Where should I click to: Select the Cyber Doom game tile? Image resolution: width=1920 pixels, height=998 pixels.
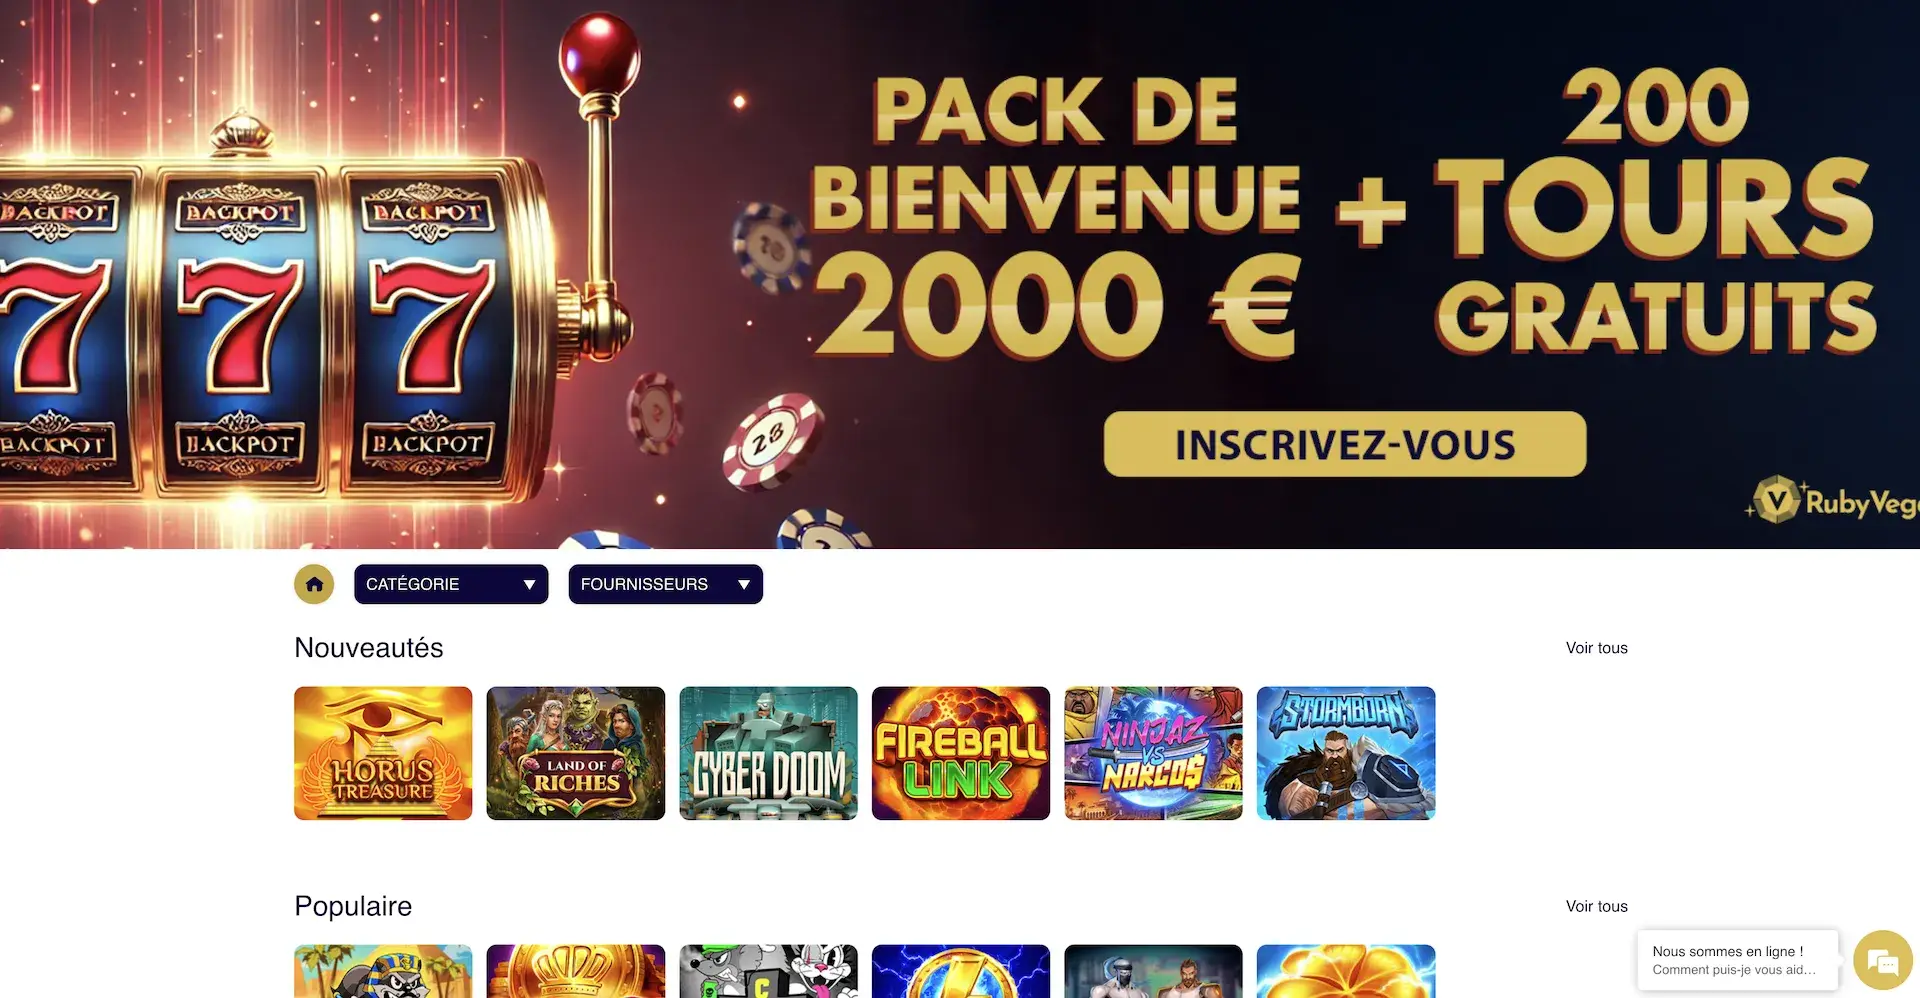(x=768, y=753)
